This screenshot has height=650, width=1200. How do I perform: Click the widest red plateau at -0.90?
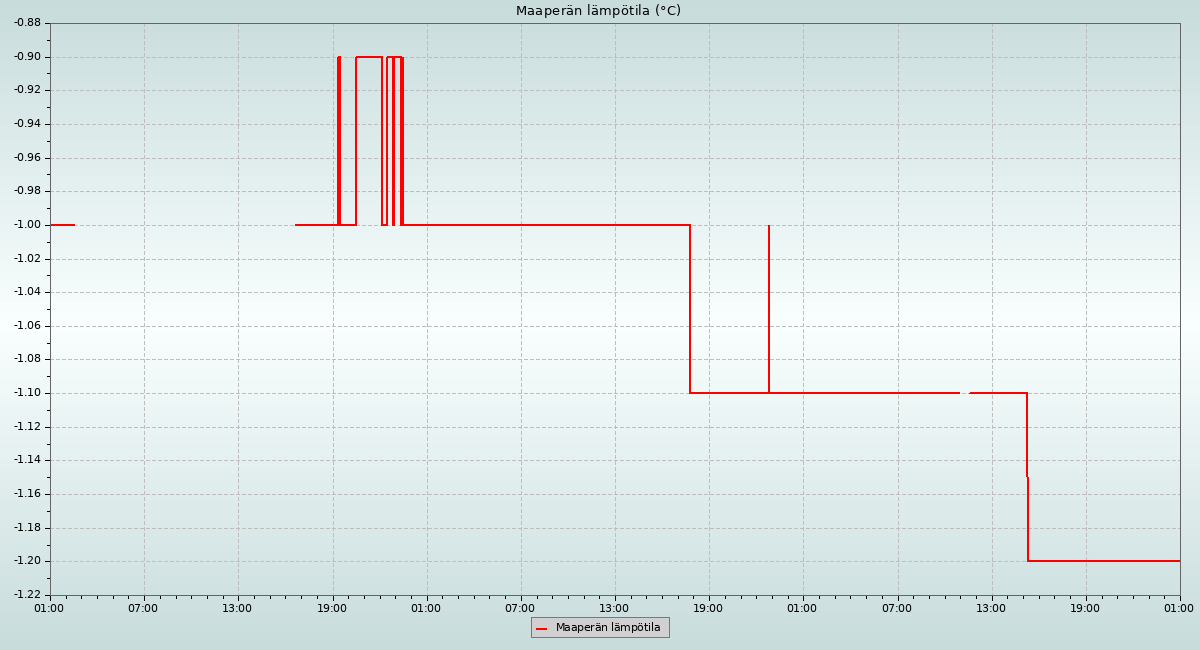click(368, 57)
